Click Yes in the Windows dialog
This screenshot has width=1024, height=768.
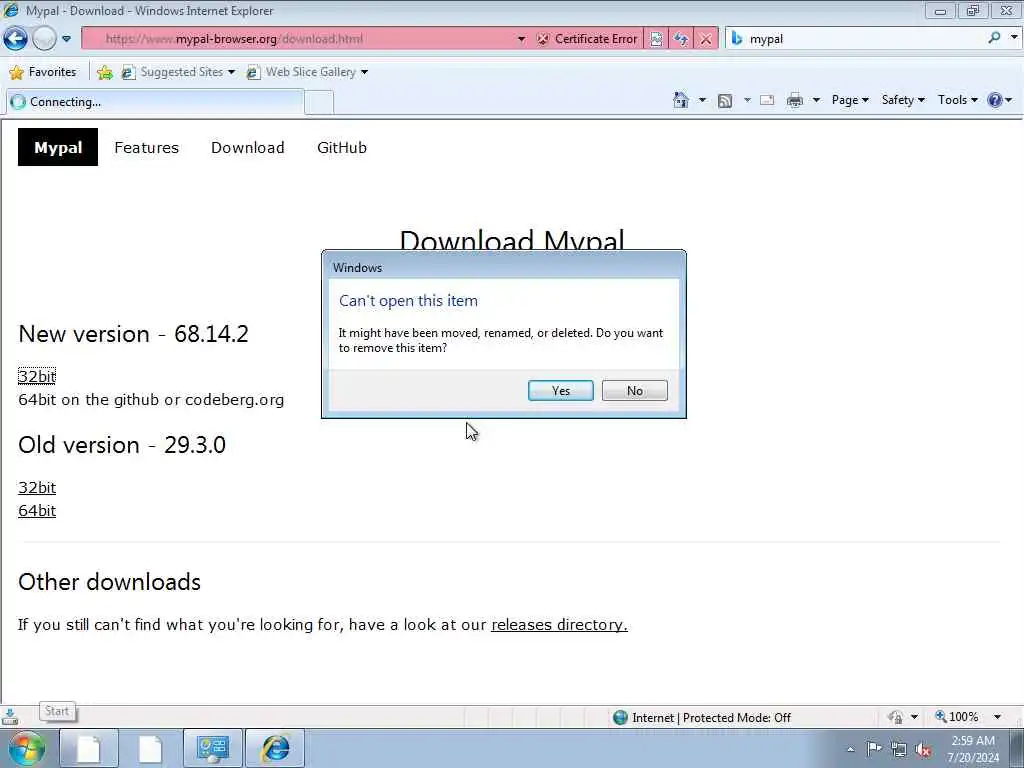click(x=560, y=391)
